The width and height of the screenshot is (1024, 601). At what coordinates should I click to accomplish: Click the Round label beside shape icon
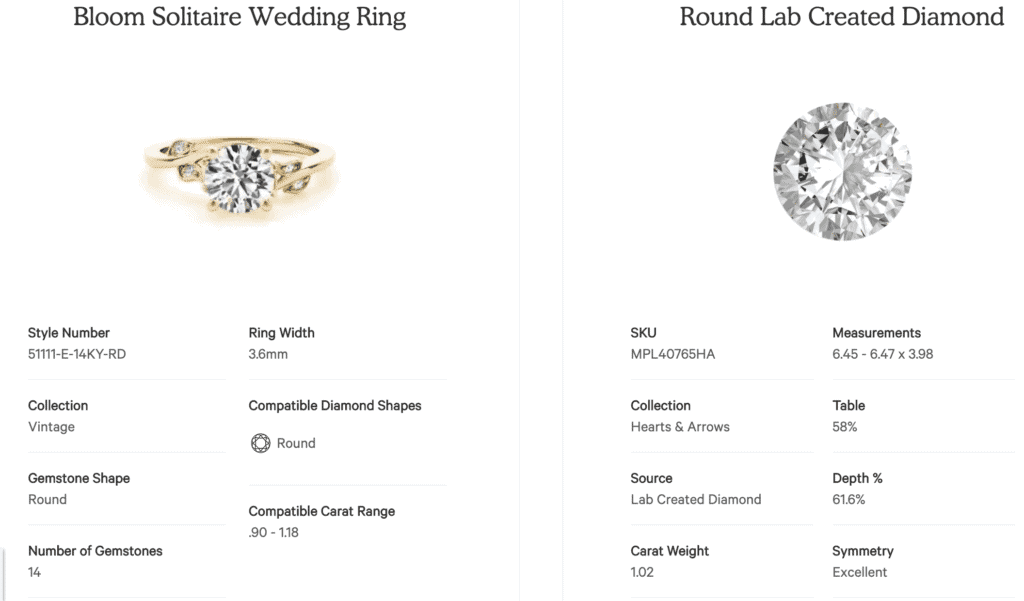pyautogui.click(x=296, y=443)
